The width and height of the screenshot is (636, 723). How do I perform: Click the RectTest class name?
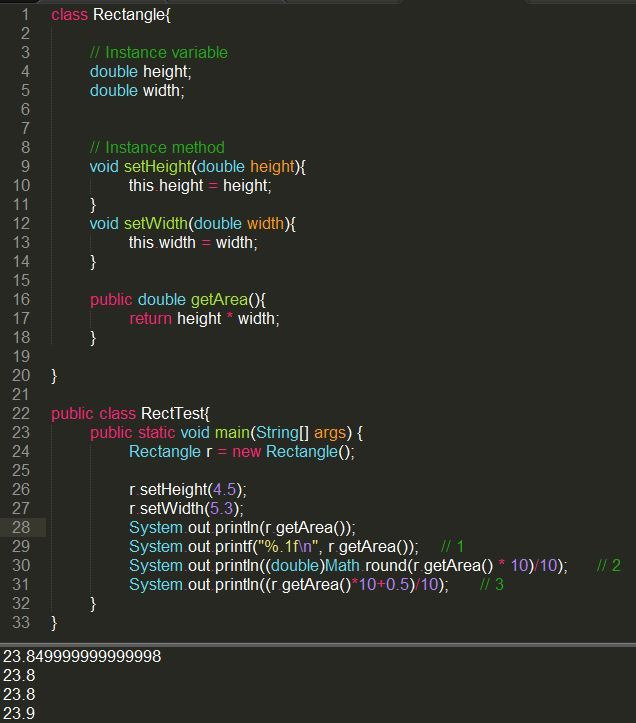coord(172,414)
